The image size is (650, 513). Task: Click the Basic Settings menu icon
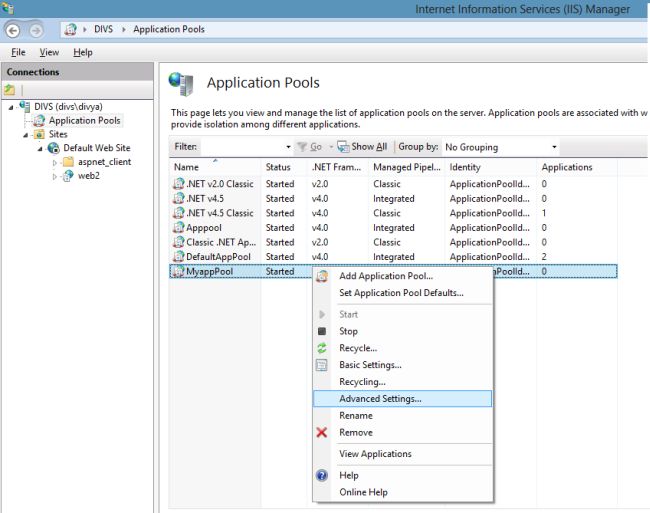point(322,365)
